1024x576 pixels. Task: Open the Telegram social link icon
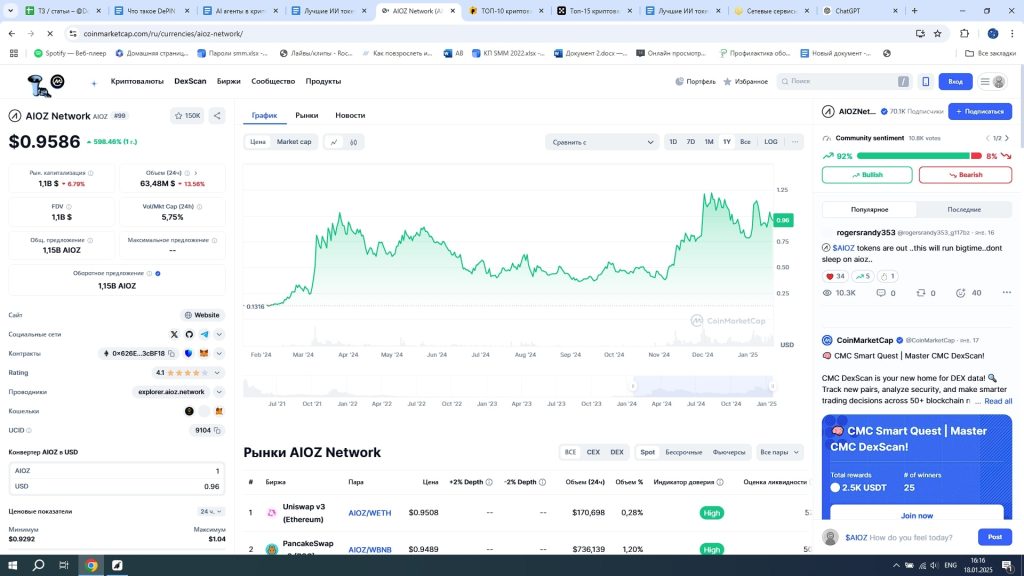point(204,334)
